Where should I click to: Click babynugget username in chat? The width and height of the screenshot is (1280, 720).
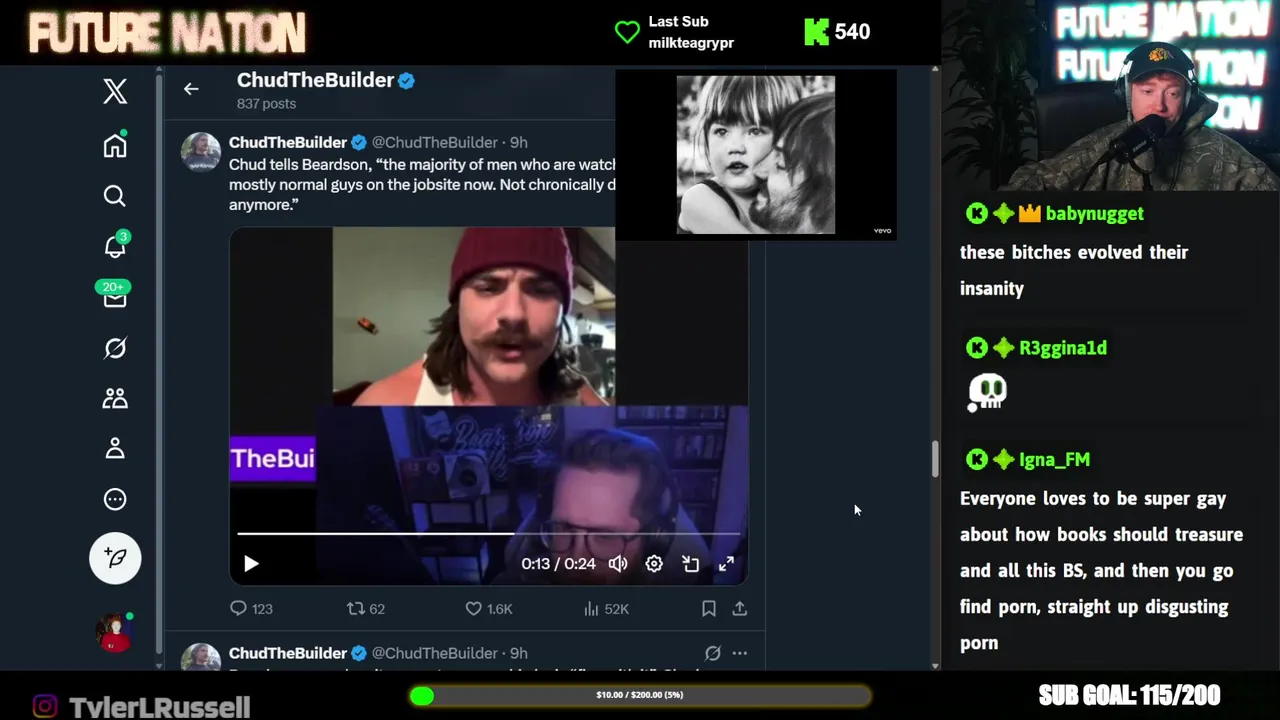tap(1094, 213)
